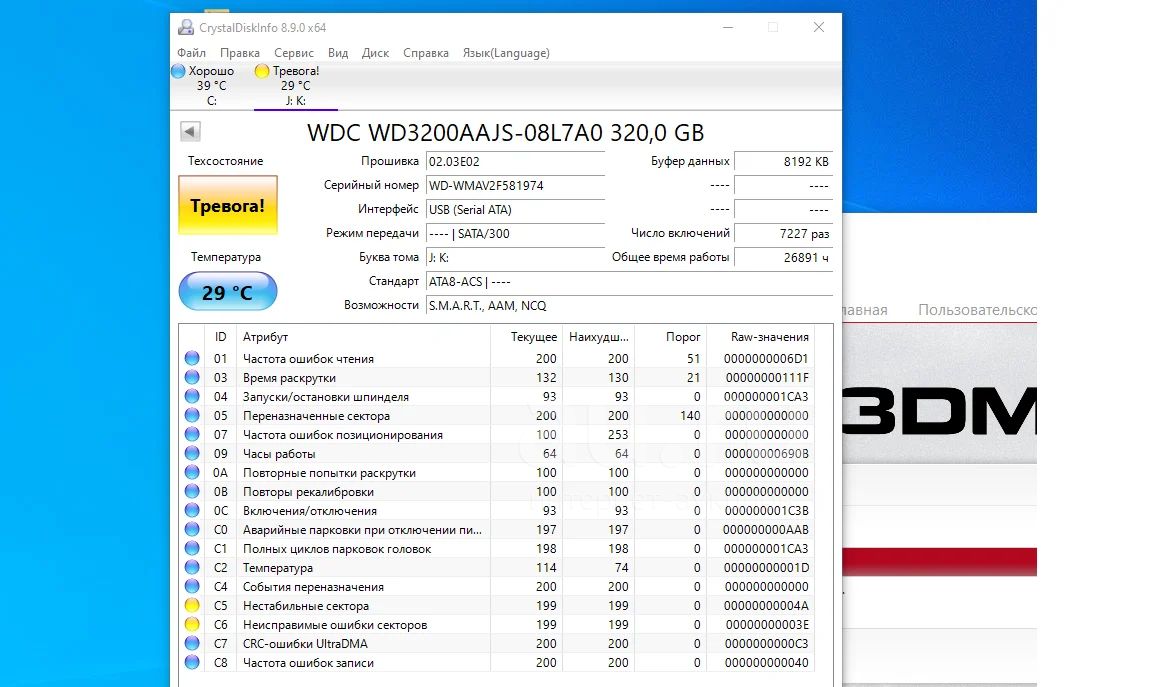Click status dot for attribute 03 Время раскрутки
1152x687 pixels.
coord(192,378)
